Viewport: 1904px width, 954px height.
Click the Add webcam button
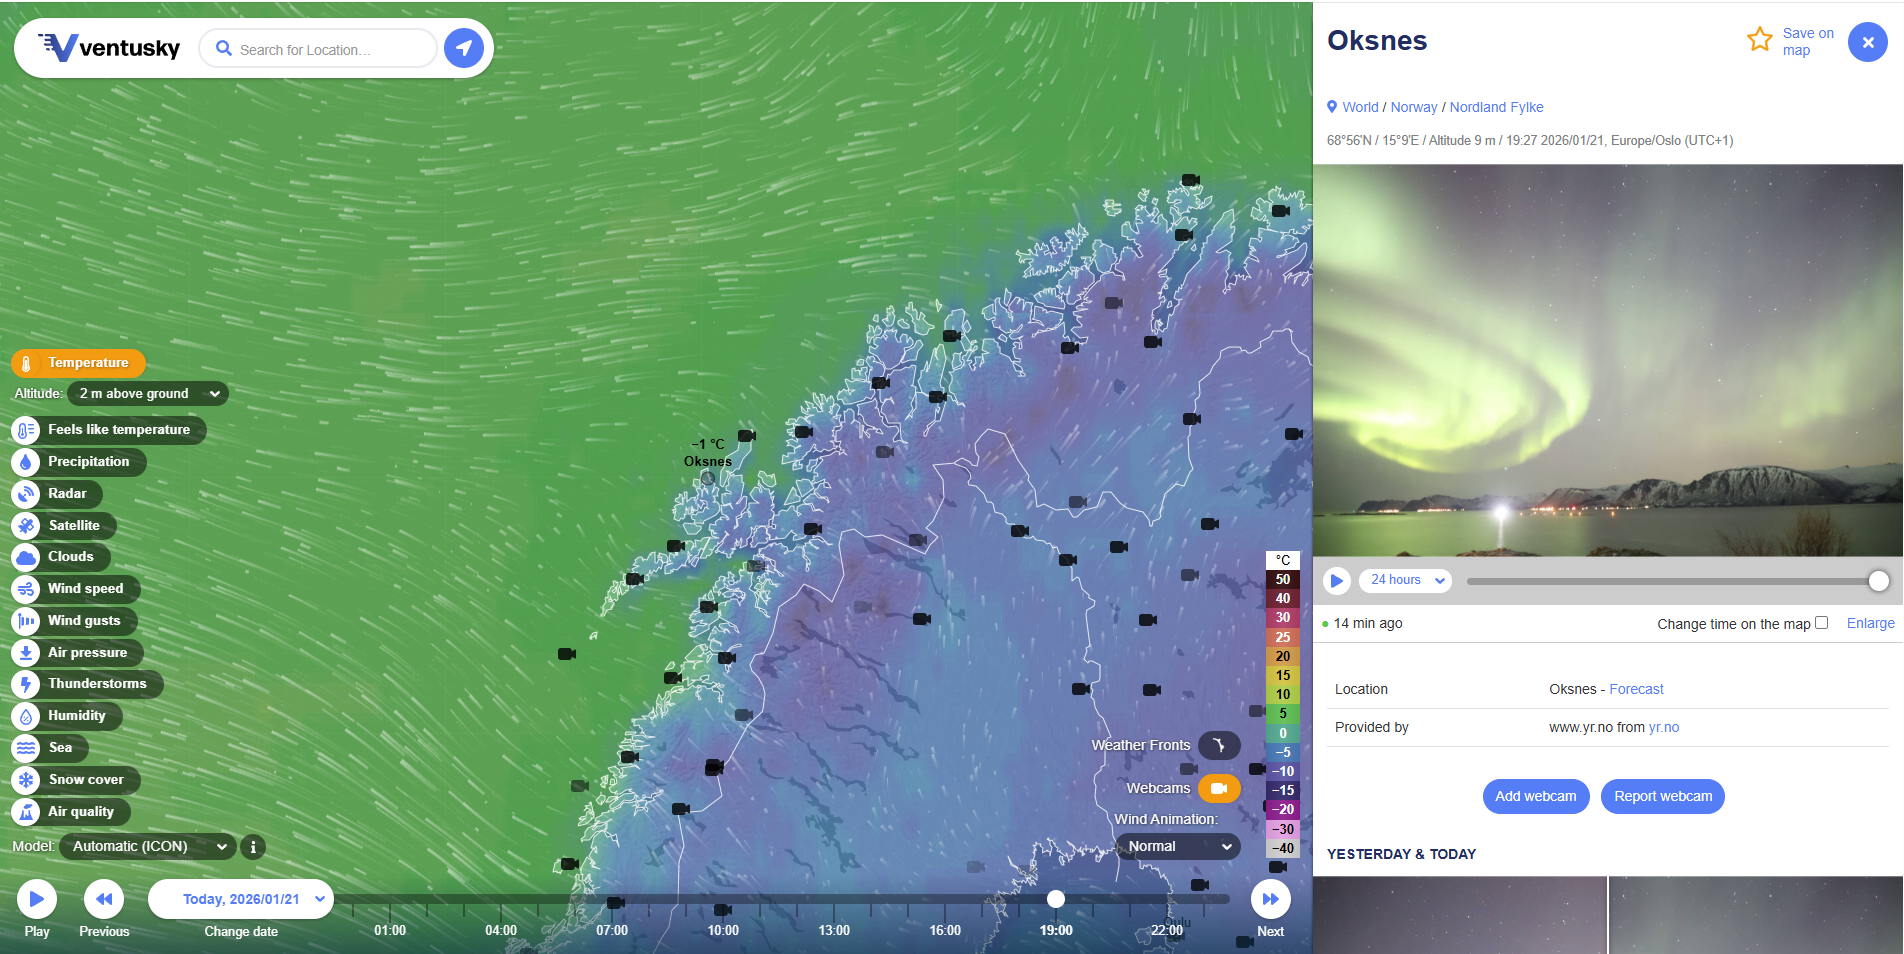click(x=1535, y=797)
